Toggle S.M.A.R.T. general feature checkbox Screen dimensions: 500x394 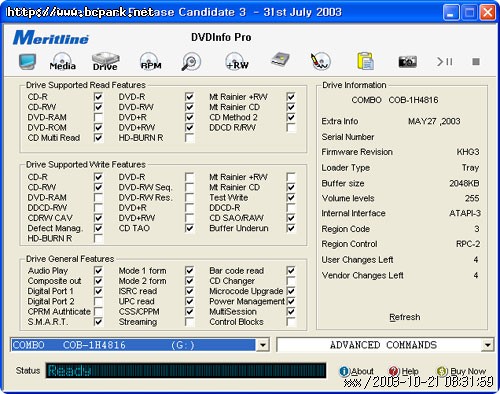coord(98,322)
